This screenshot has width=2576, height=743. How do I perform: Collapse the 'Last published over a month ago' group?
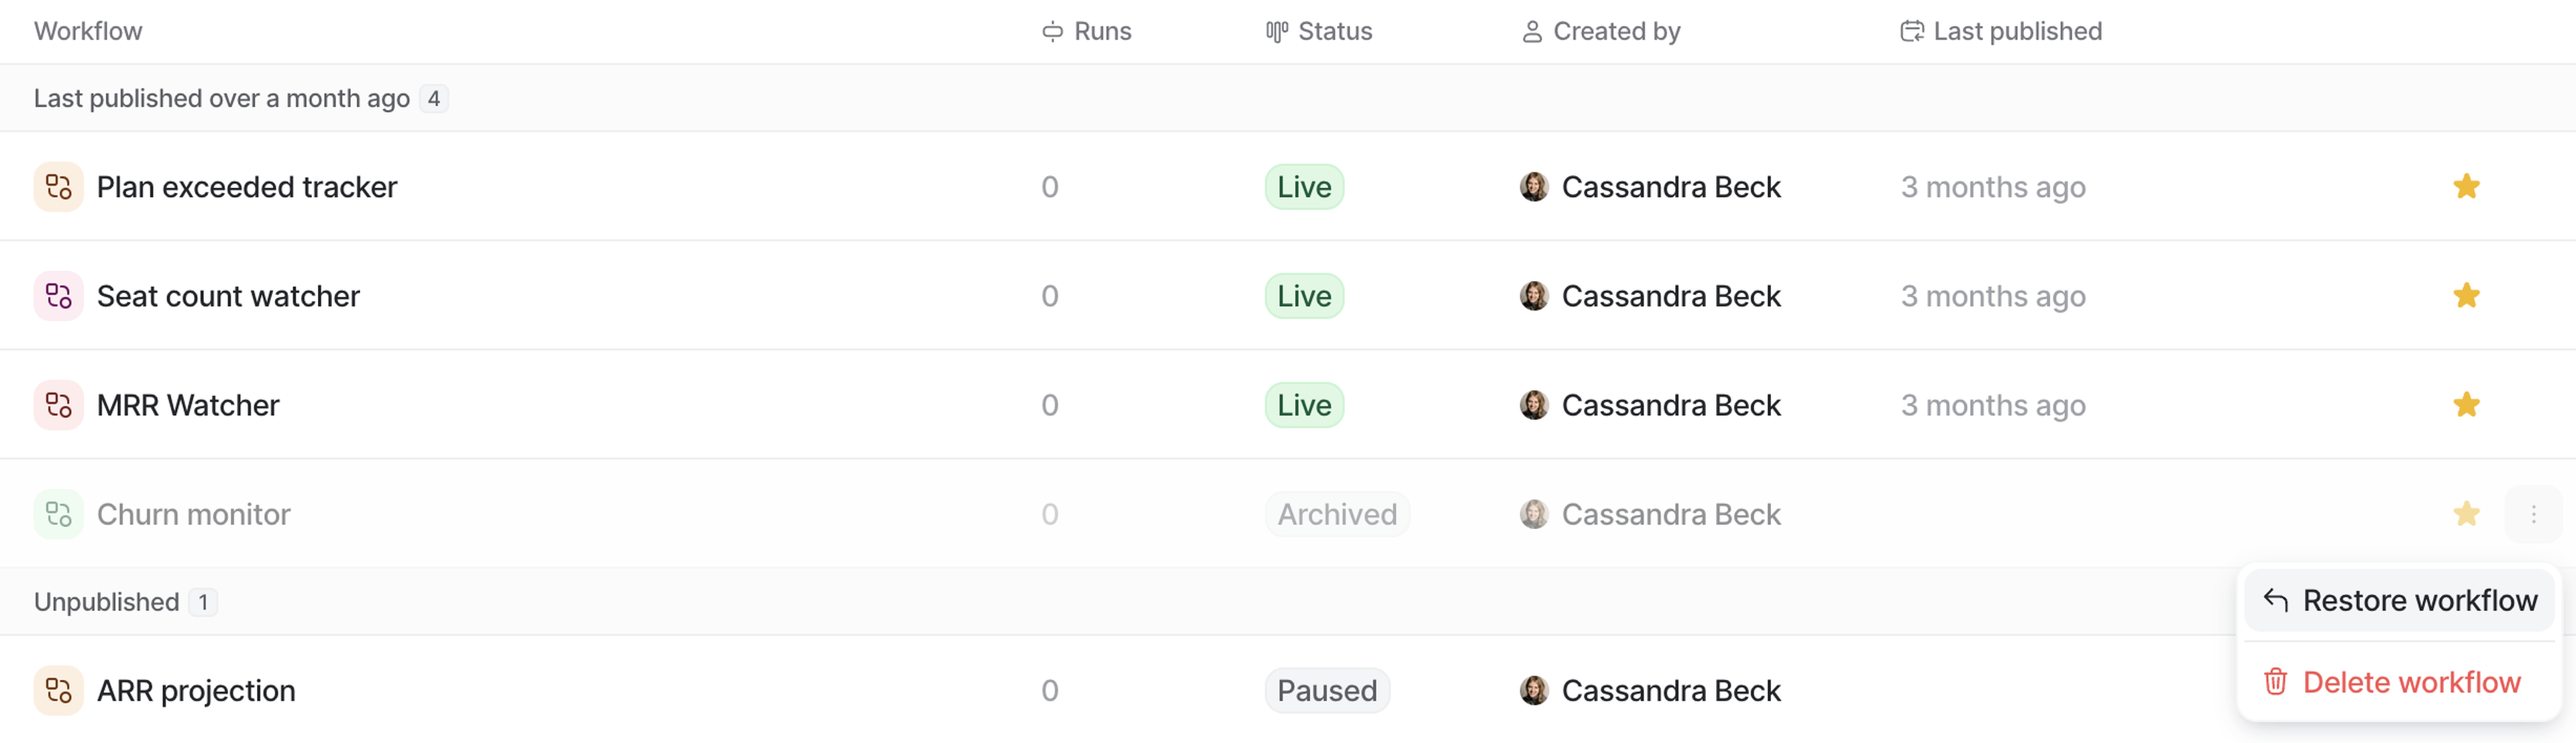pos(221,98)
